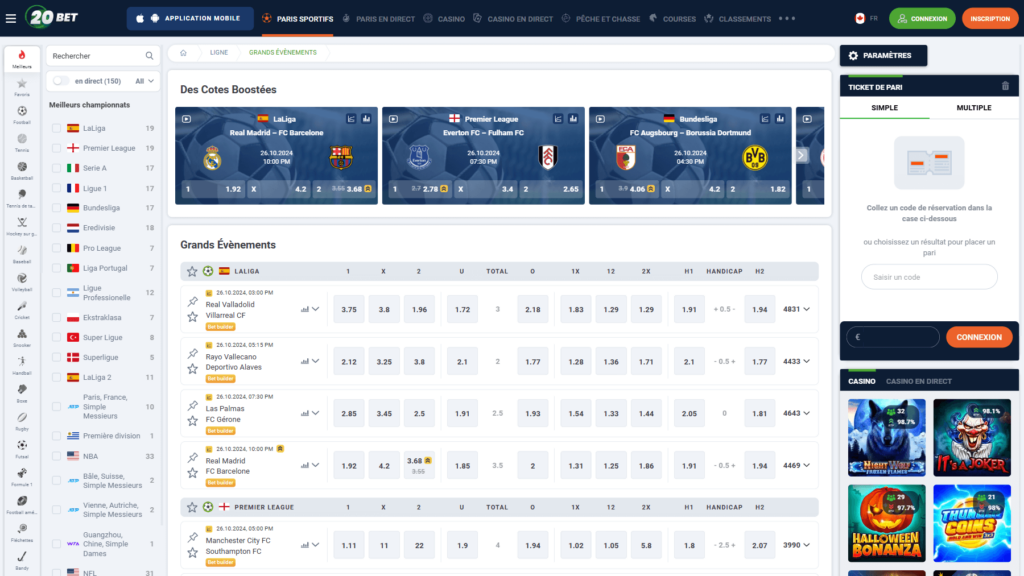Click the search magnifier icon
The width and height of the screenshot is (1024, 576).
pos(149,56)
